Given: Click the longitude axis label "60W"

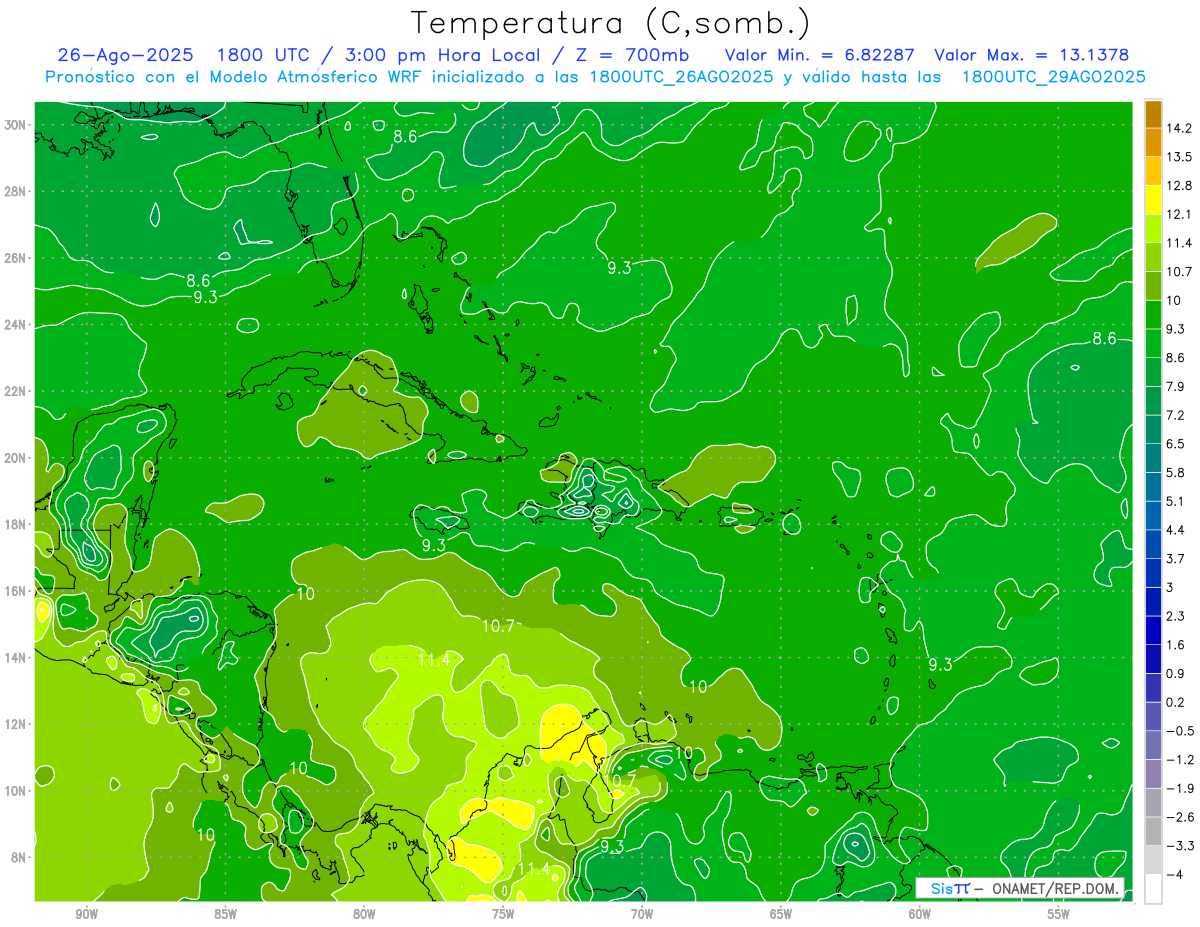Looking at the screenshot, I should [920, 914].
